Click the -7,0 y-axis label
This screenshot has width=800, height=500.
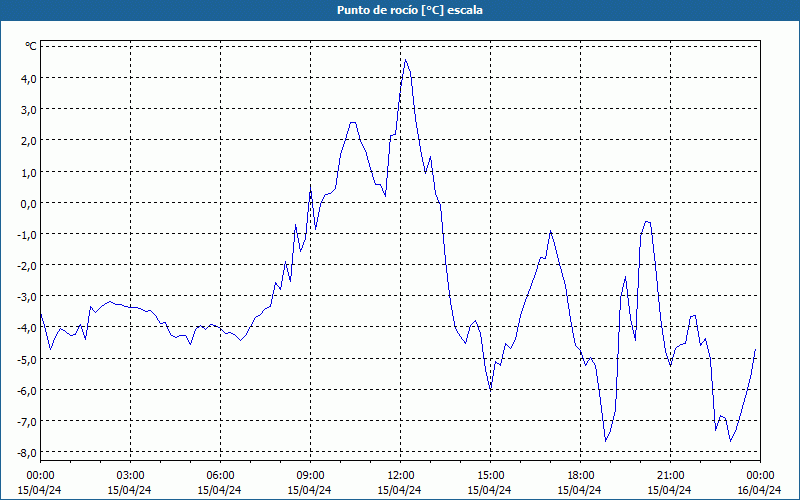27,421
